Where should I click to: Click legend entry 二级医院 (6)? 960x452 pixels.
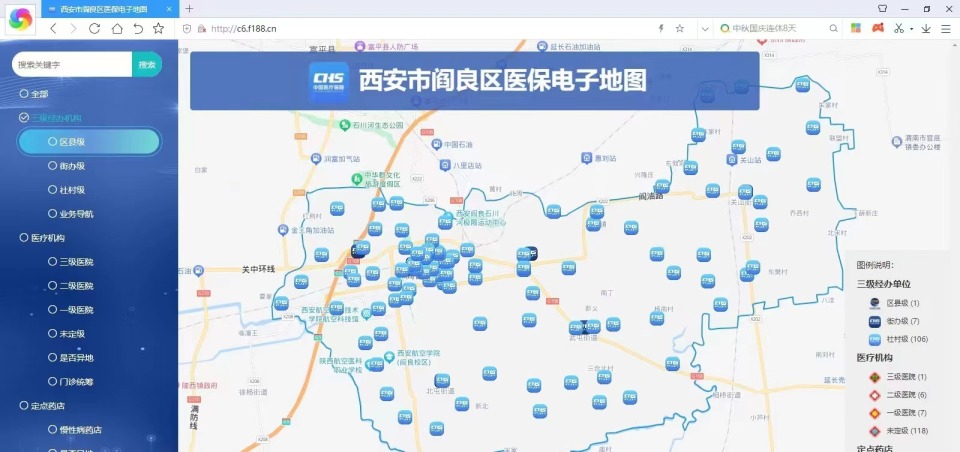pyautogui.click(x=898, y=394)
